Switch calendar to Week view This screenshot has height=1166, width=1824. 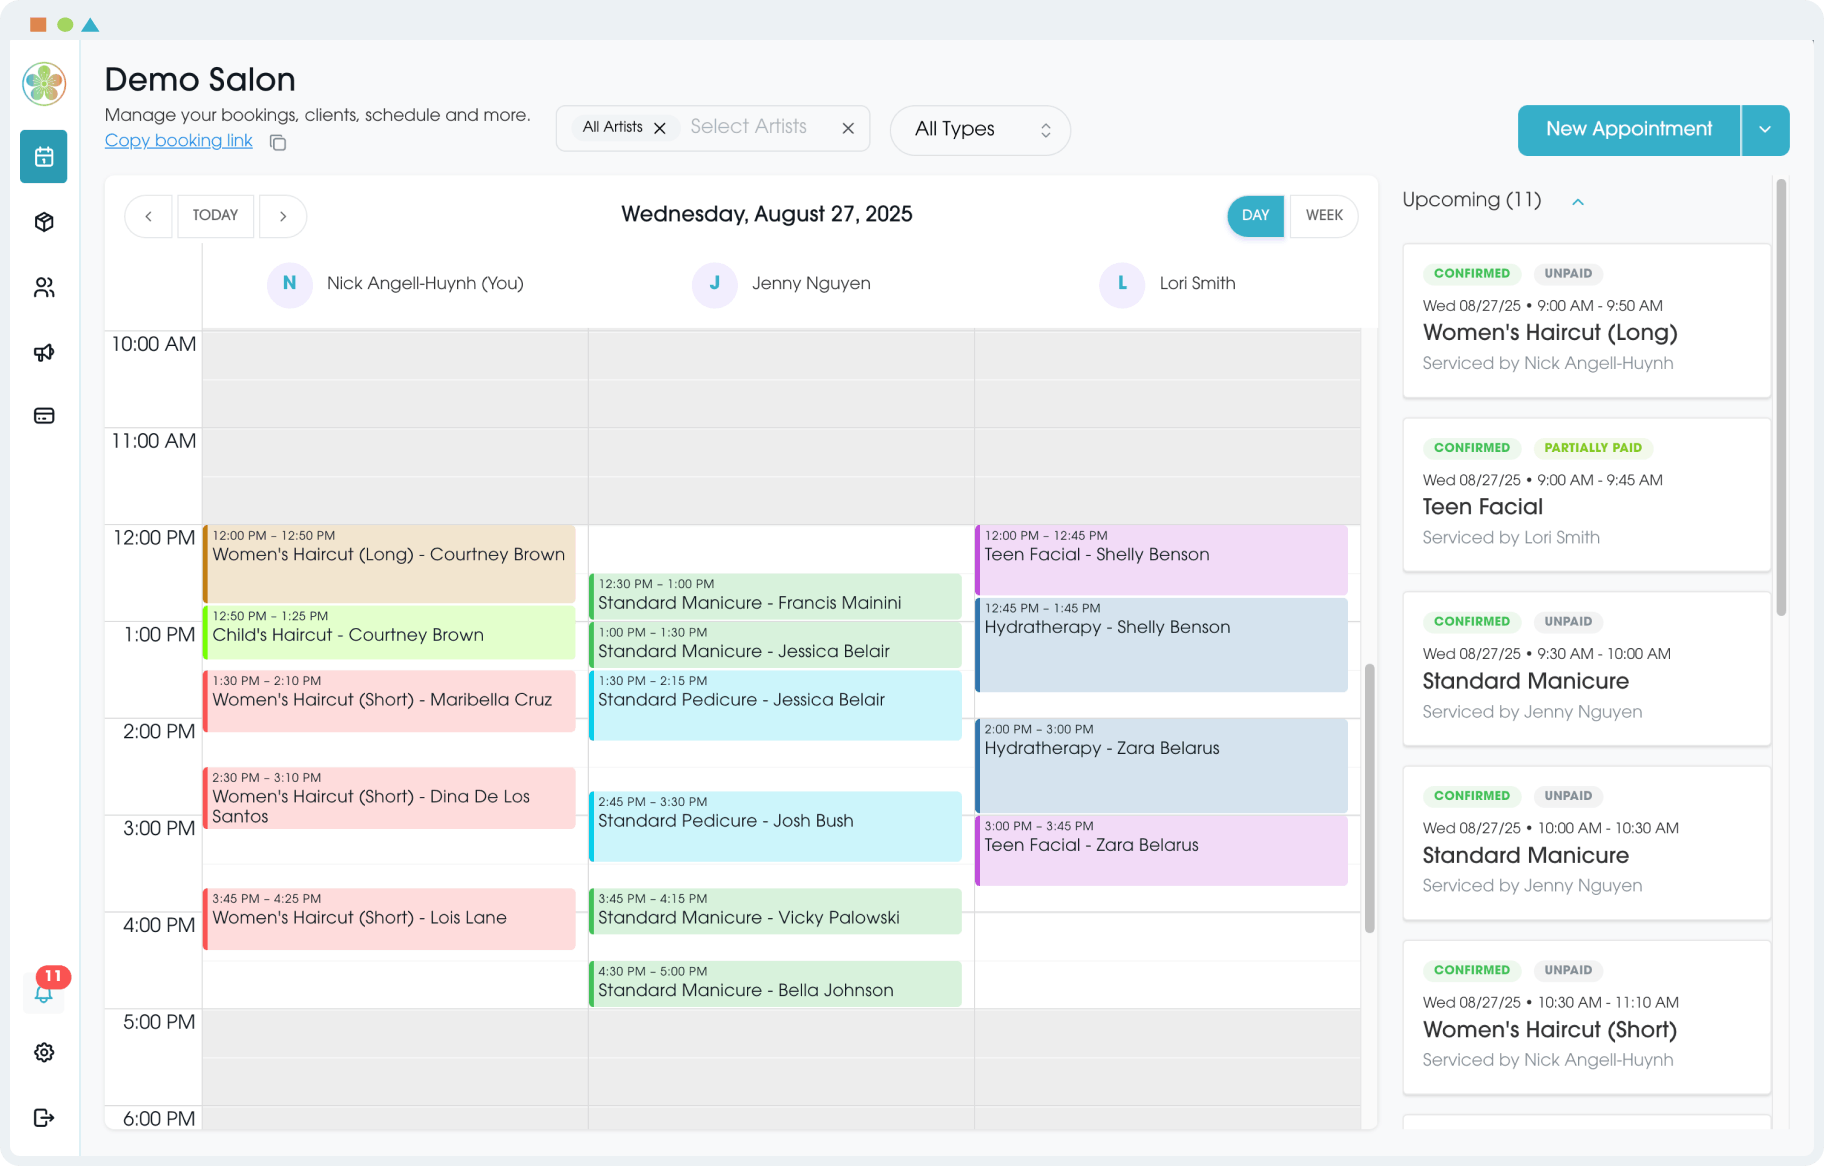[1324, 216]
